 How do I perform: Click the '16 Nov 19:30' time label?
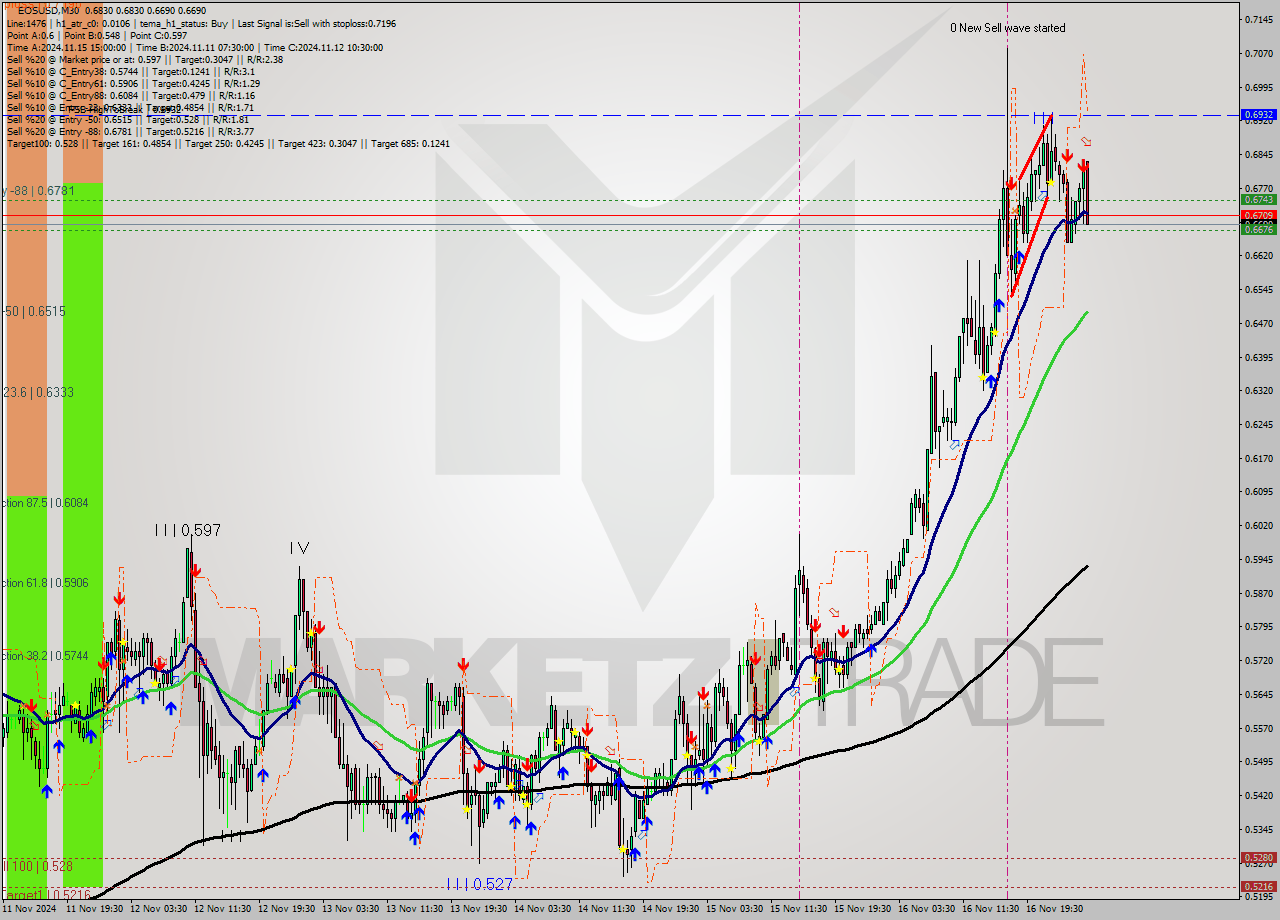(x=1055, y=909)
